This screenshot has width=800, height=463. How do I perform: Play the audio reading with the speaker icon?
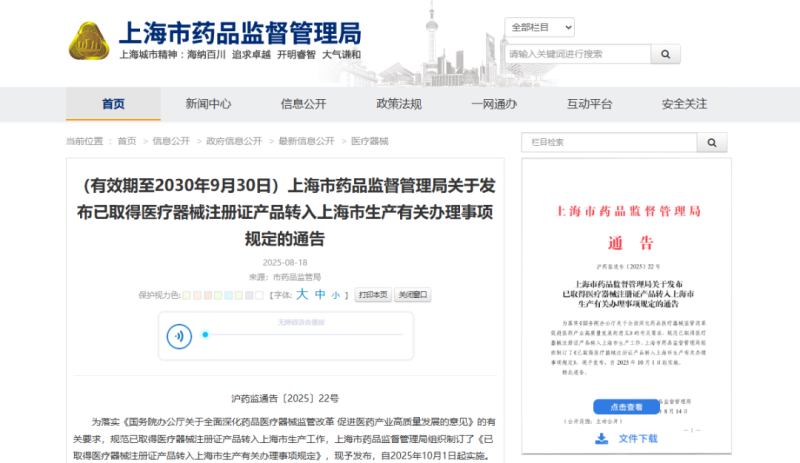(179, 335)
